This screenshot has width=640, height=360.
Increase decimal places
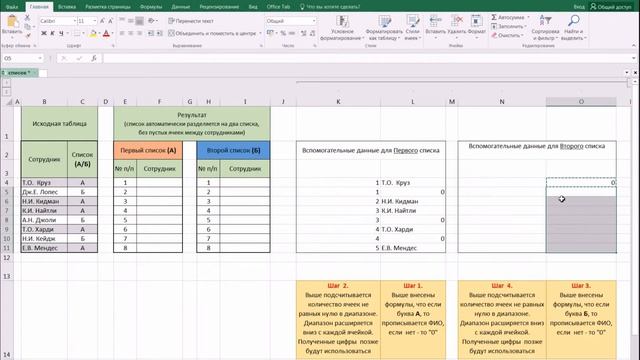(303, 33)
